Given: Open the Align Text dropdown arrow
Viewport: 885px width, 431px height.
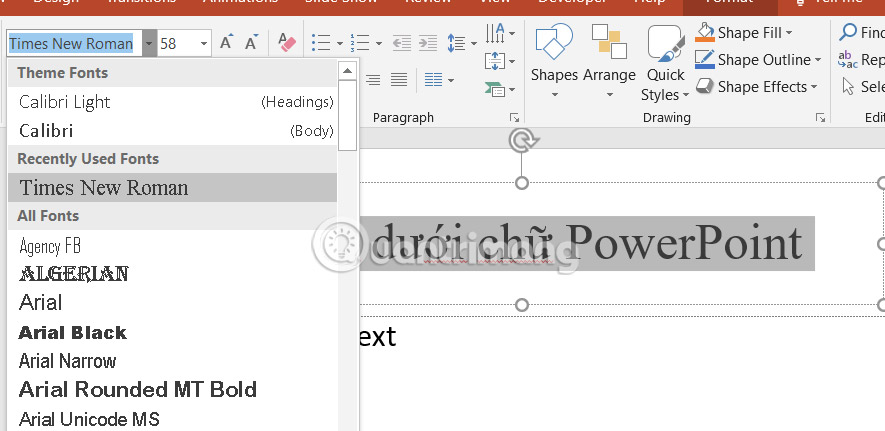Looking at the screenshot, I should point(512,61).
